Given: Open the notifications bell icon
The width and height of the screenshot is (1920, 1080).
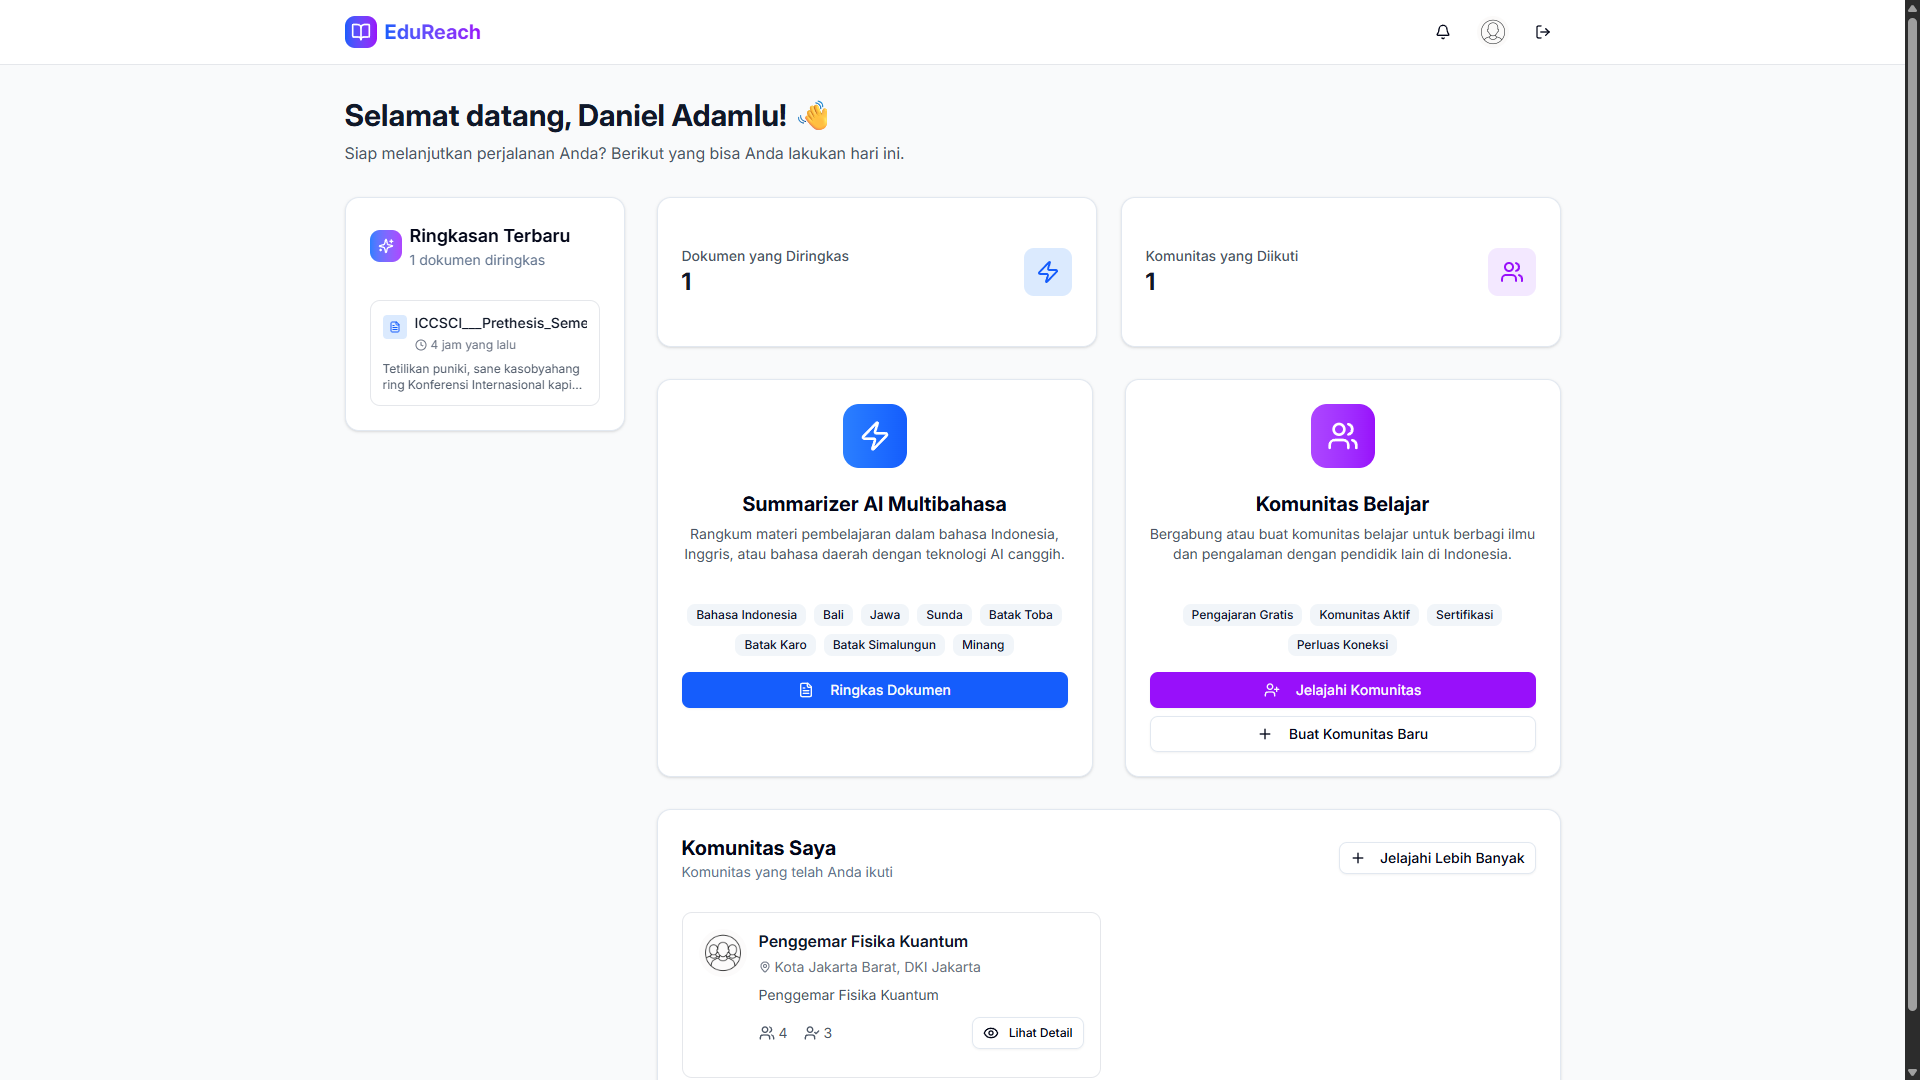Looking at the screenshot, I should [1442, 32].
